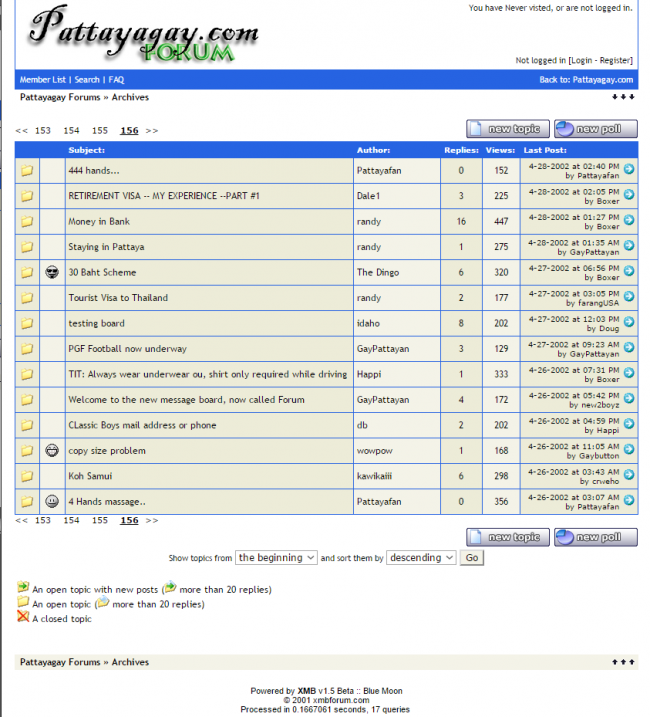
Task: Open Archives in bottom breadcrumb
Action: point(130,662)
